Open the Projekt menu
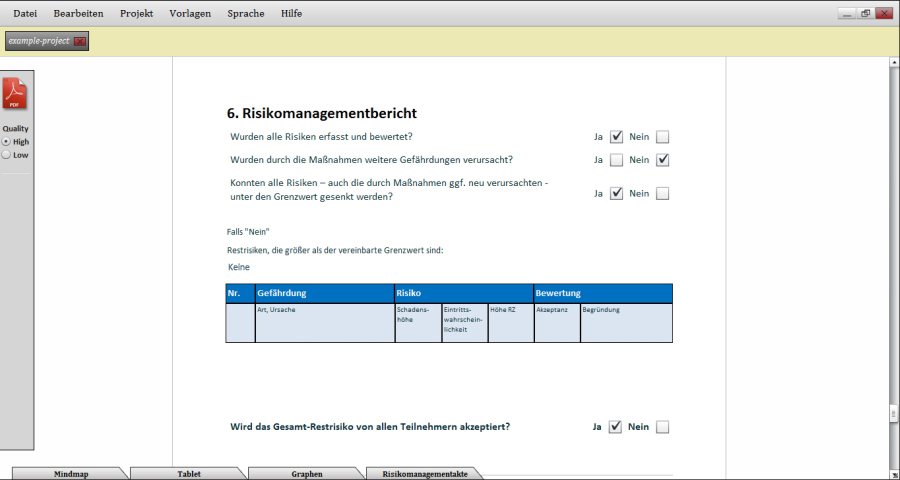 (137, 13)
